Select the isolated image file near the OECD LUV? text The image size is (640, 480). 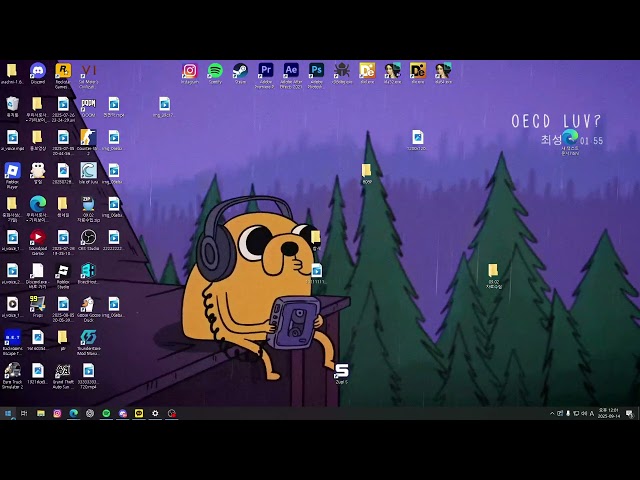tap(418, 138)
